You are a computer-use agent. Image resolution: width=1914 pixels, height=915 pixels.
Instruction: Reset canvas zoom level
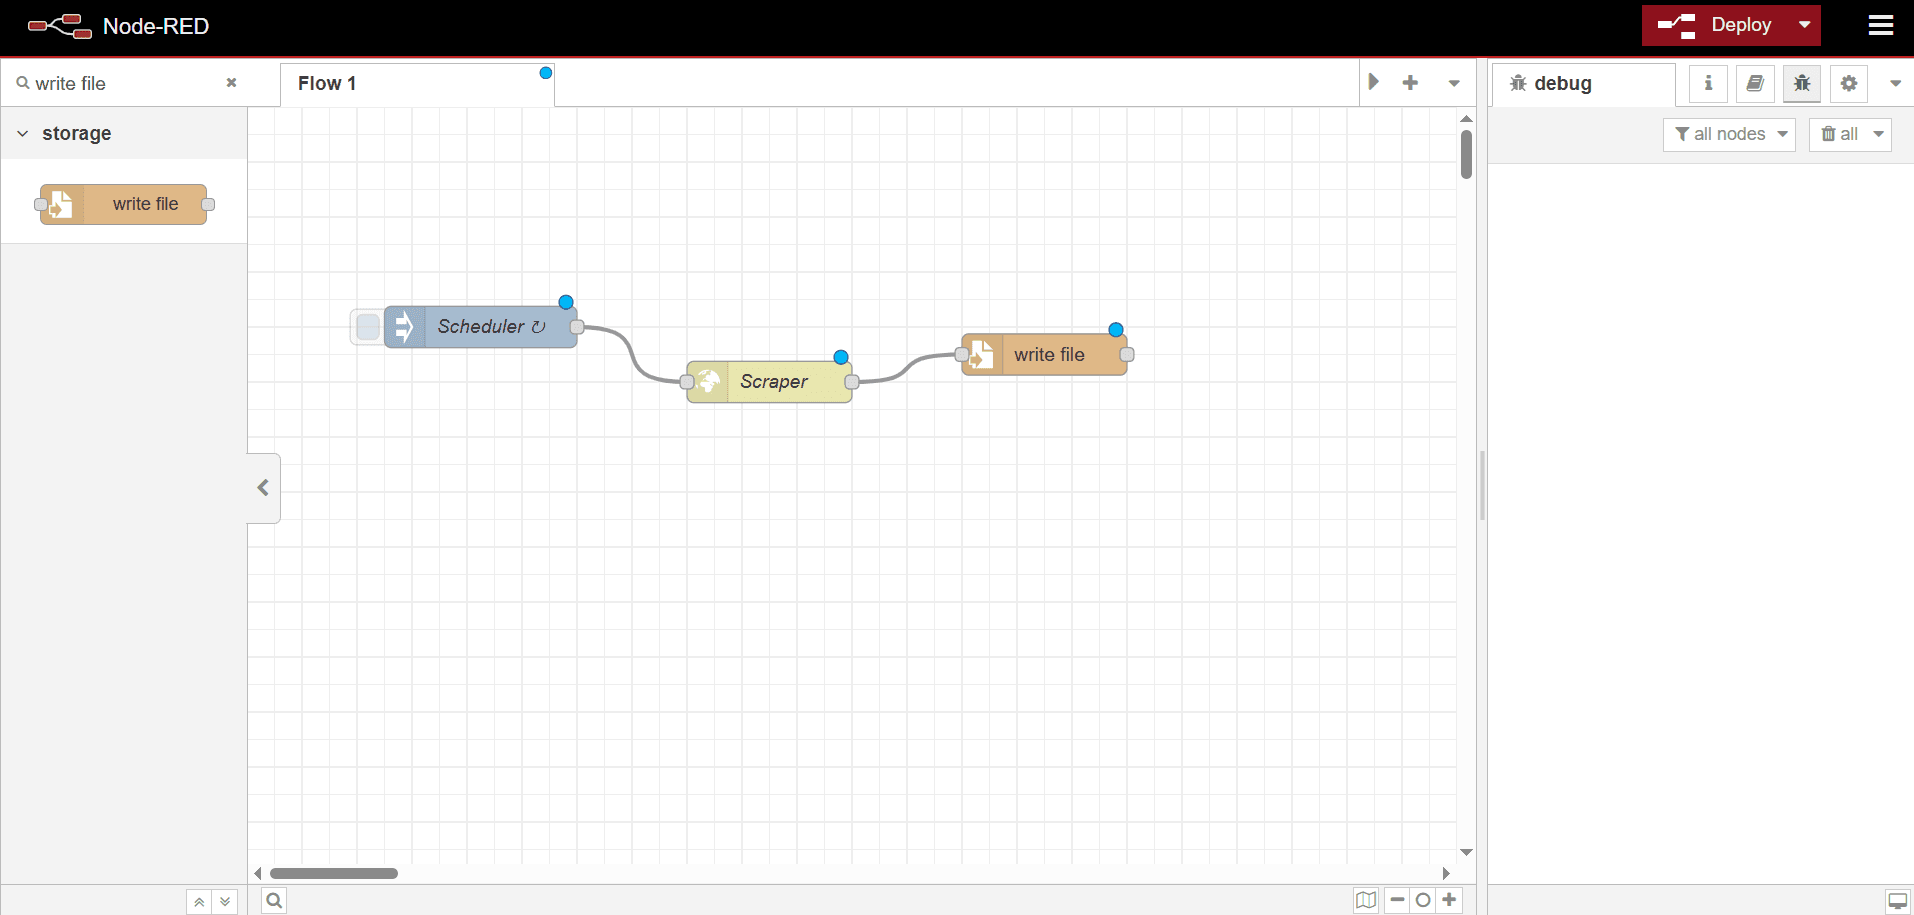point(1423,900)
